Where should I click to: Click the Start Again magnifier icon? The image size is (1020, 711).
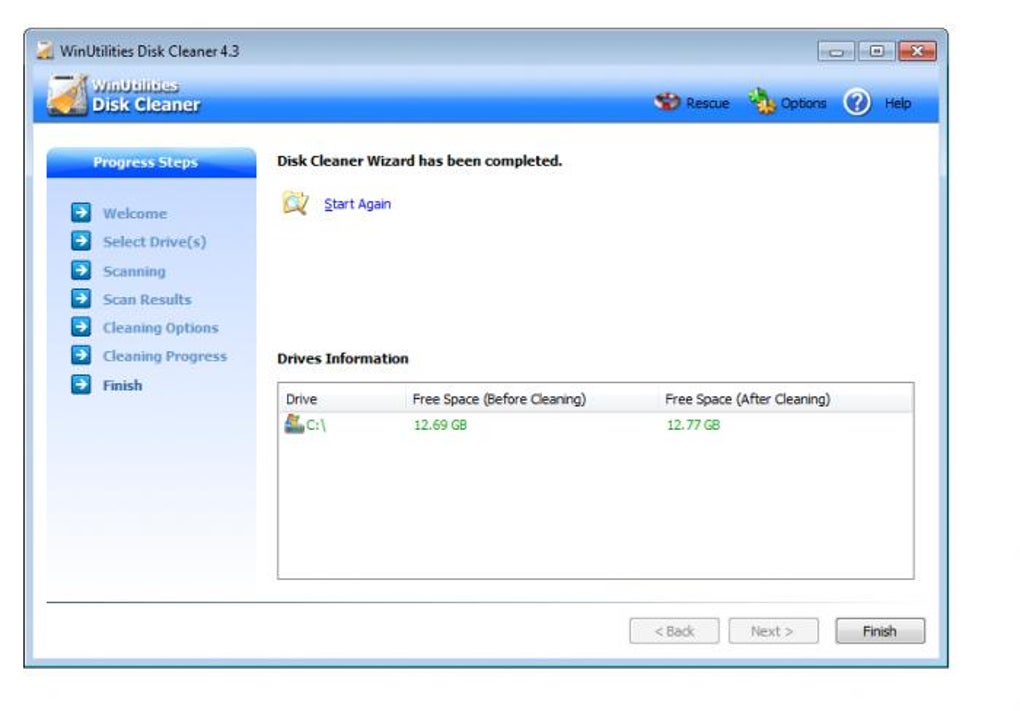point(296,203)
